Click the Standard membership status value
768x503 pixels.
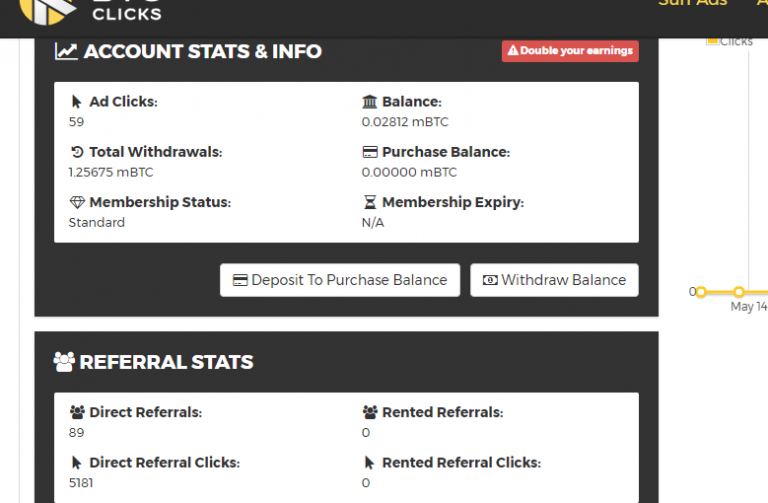pyautogui.click(x=97, y=222)
